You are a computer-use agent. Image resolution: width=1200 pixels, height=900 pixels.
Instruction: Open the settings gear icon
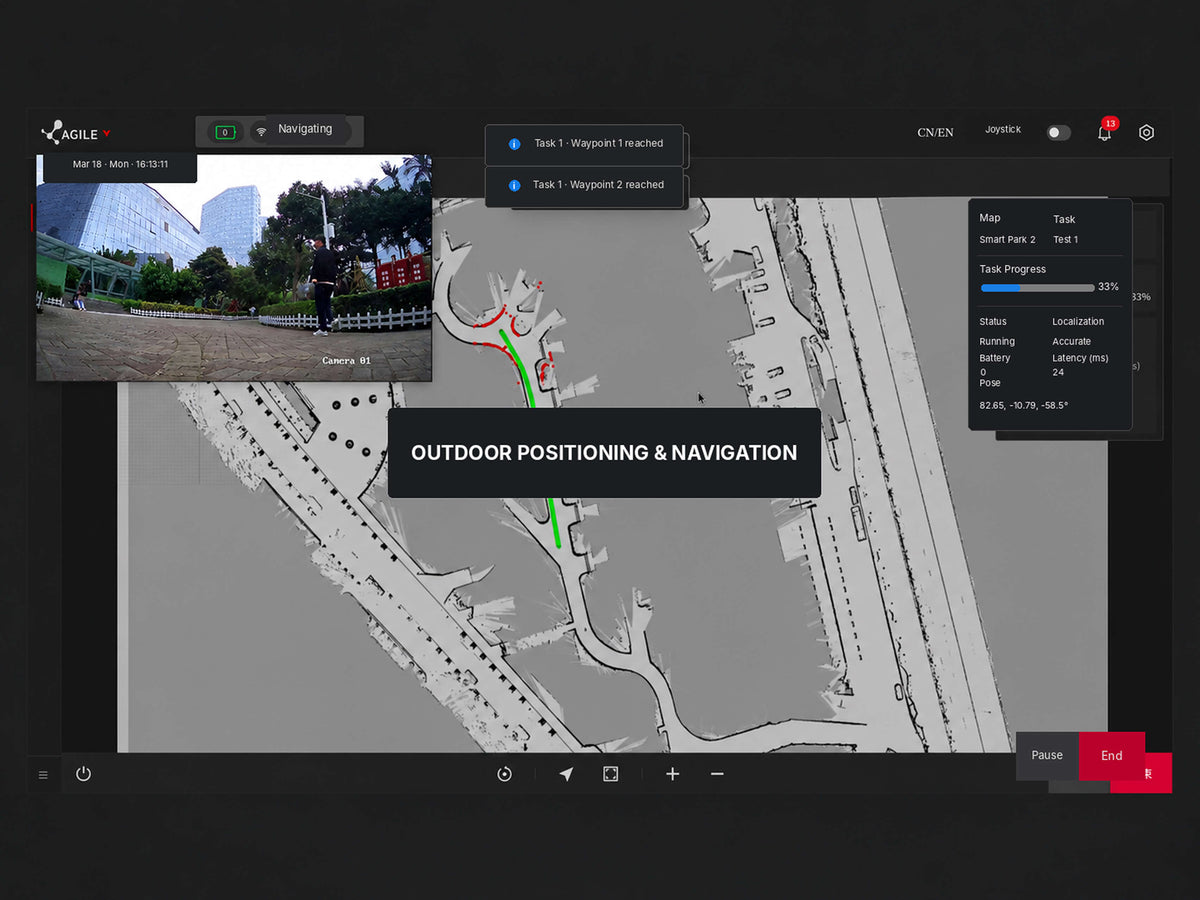pos(1147,132)
